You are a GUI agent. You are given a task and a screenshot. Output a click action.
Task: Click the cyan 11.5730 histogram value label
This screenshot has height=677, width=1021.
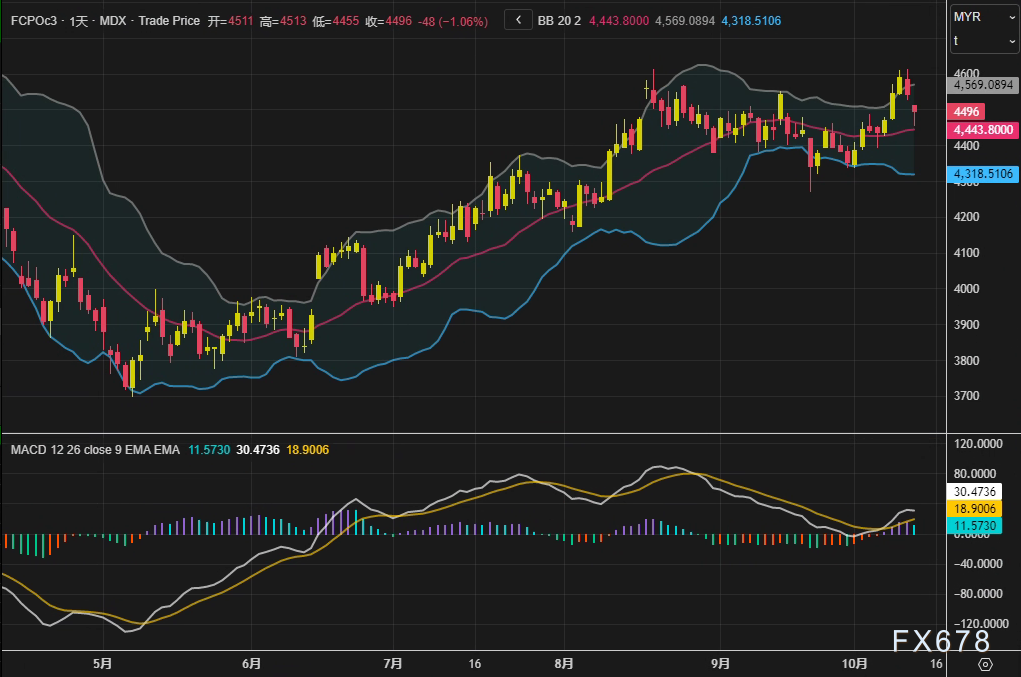(x=973, y=525)
